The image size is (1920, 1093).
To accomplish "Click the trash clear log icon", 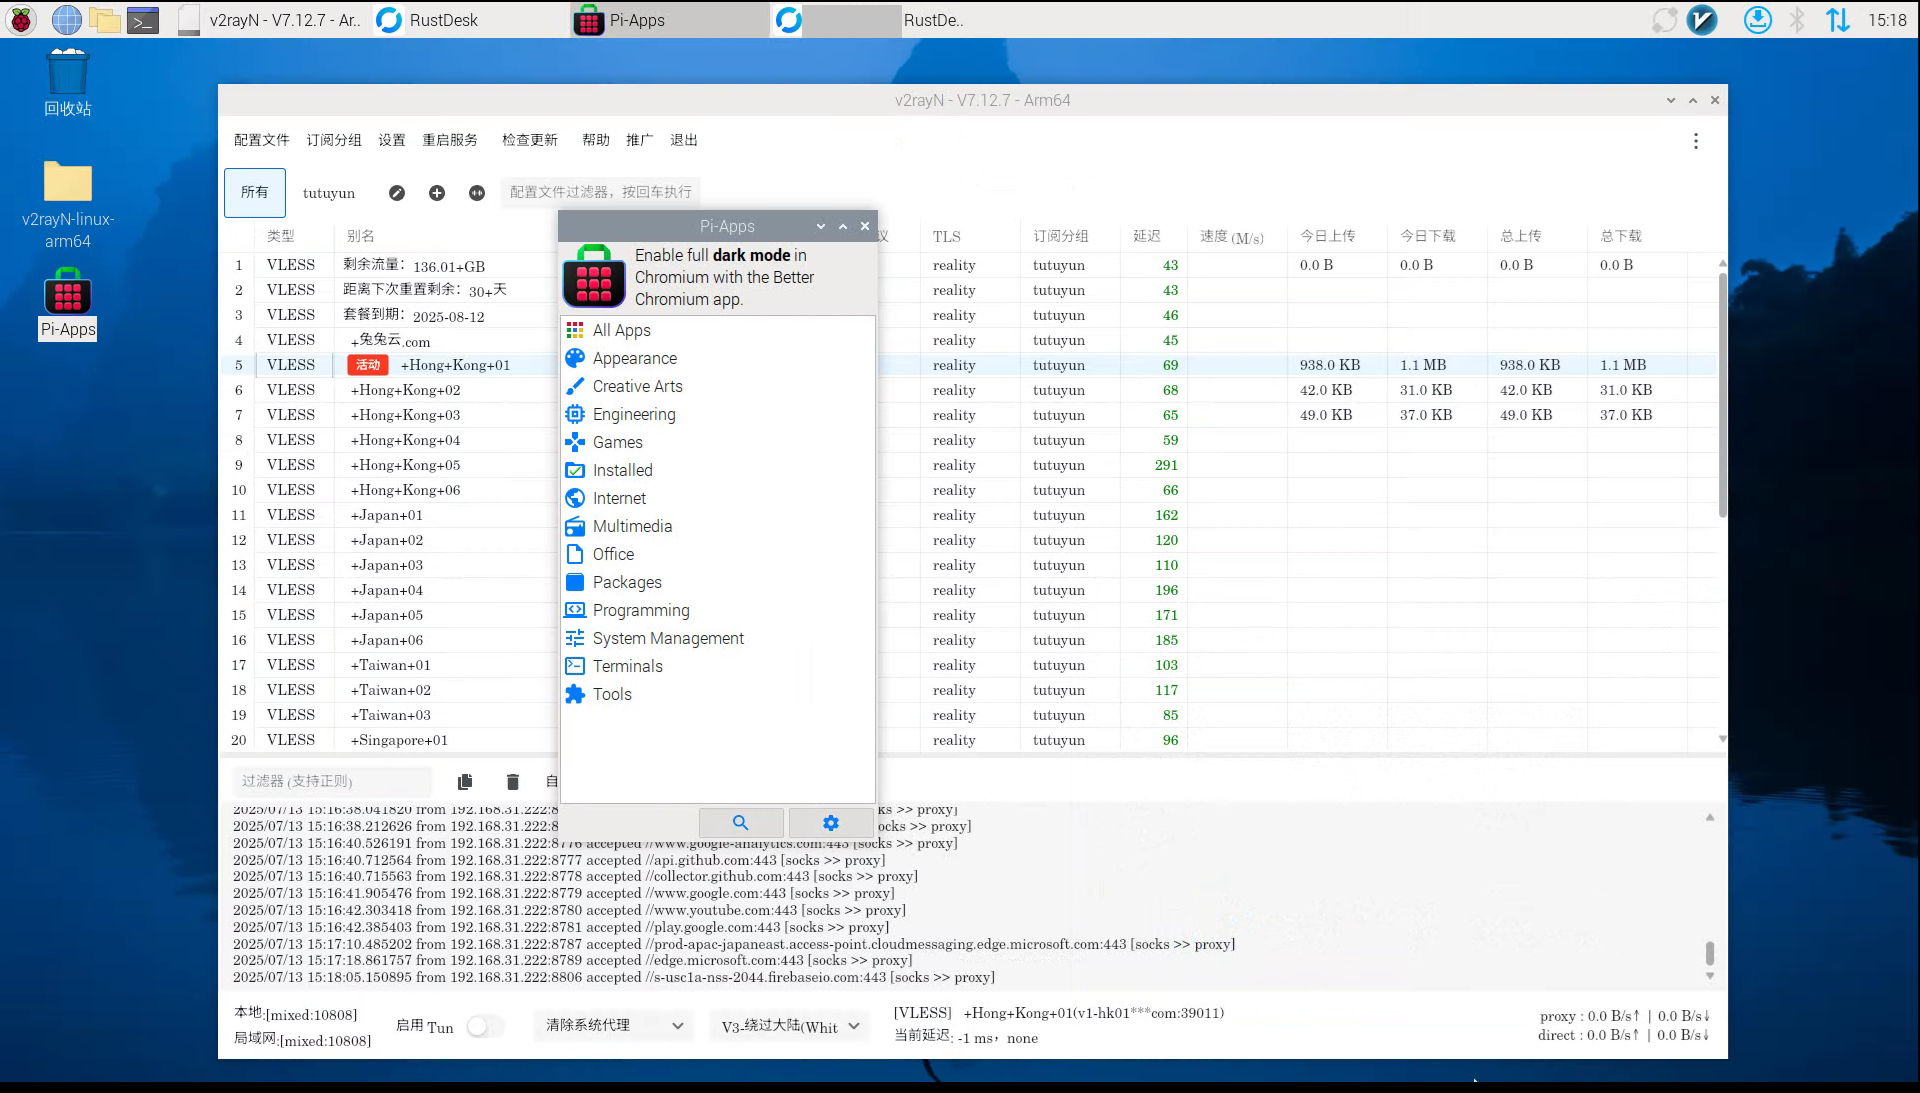I will [513, 782].
